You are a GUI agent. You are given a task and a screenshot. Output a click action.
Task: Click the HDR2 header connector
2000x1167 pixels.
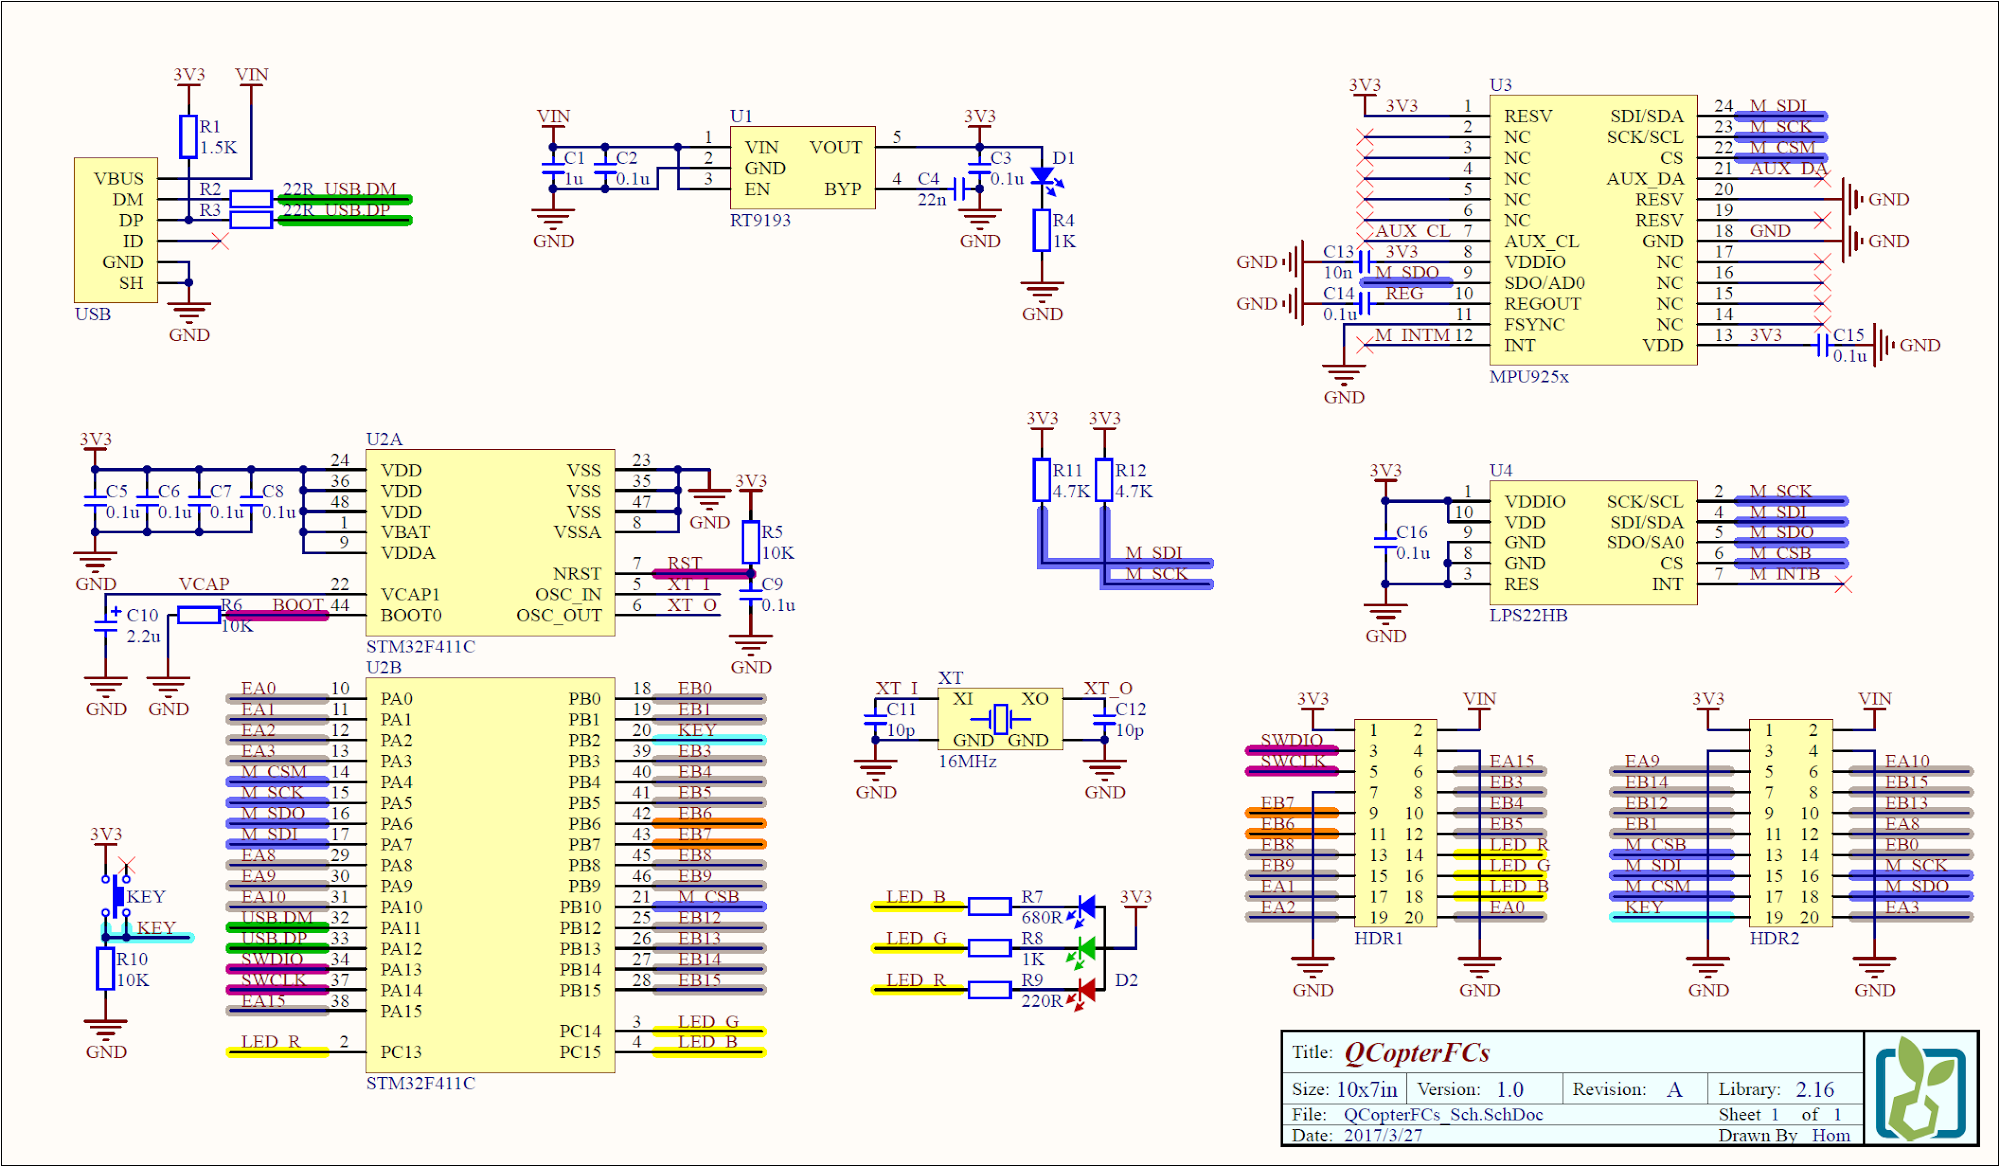[1790, 823]
